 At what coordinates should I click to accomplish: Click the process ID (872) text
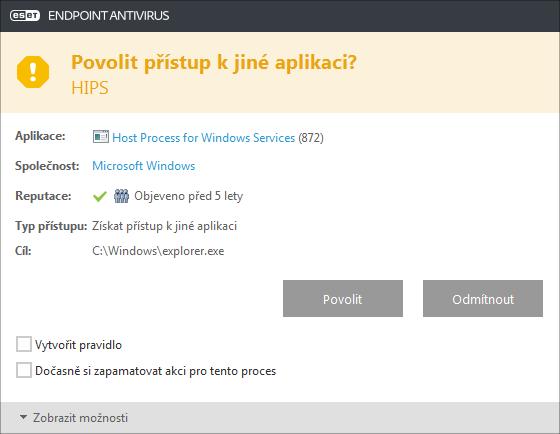click(311, 138)
